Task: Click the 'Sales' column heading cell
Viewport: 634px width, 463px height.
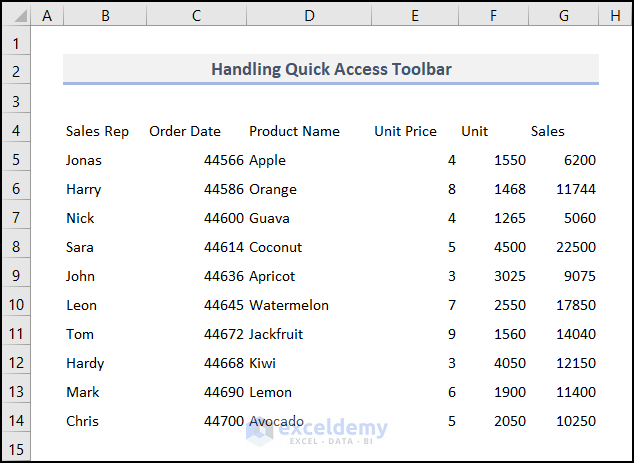Action: tap(548, 131)
